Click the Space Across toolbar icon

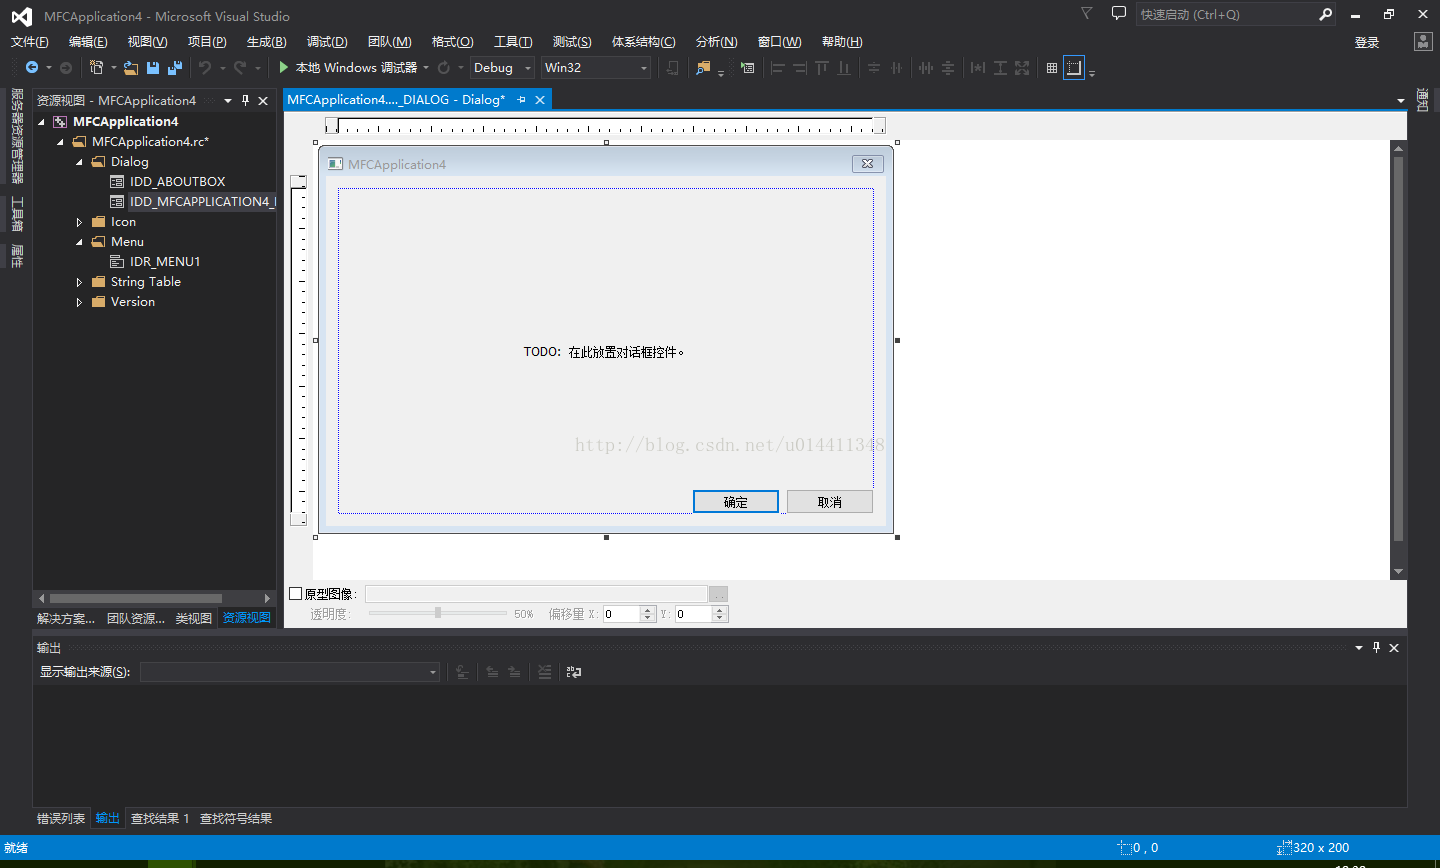926,67
